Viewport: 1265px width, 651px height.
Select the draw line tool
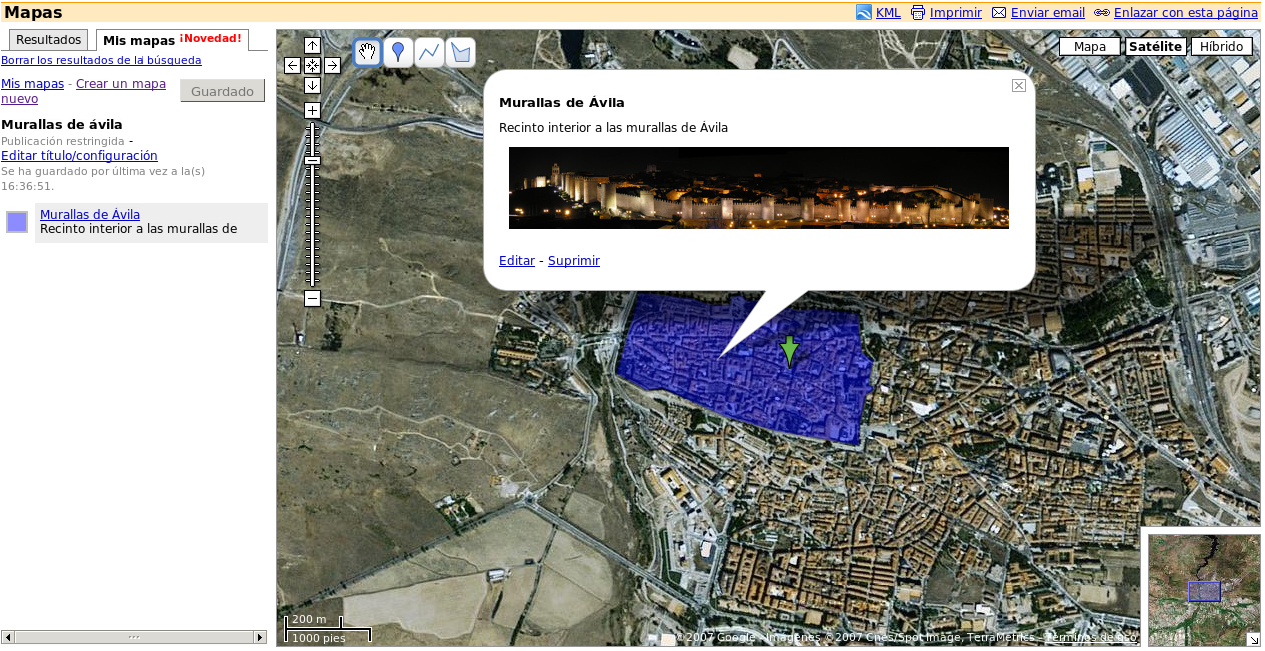[429, 52]
